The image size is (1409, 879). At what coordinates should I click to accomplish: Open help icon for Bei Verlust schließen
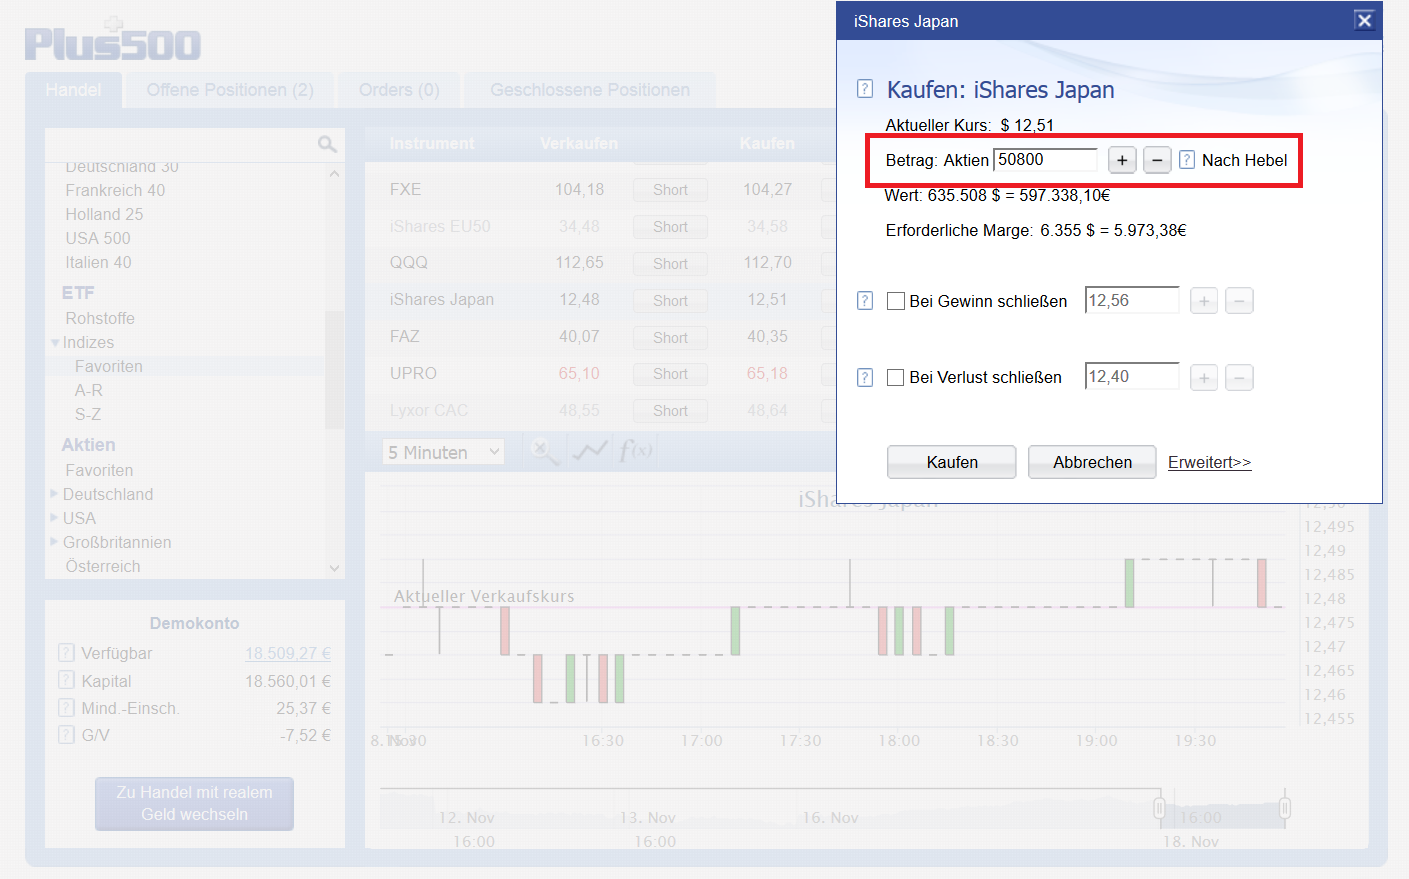[x=865, y=377]
